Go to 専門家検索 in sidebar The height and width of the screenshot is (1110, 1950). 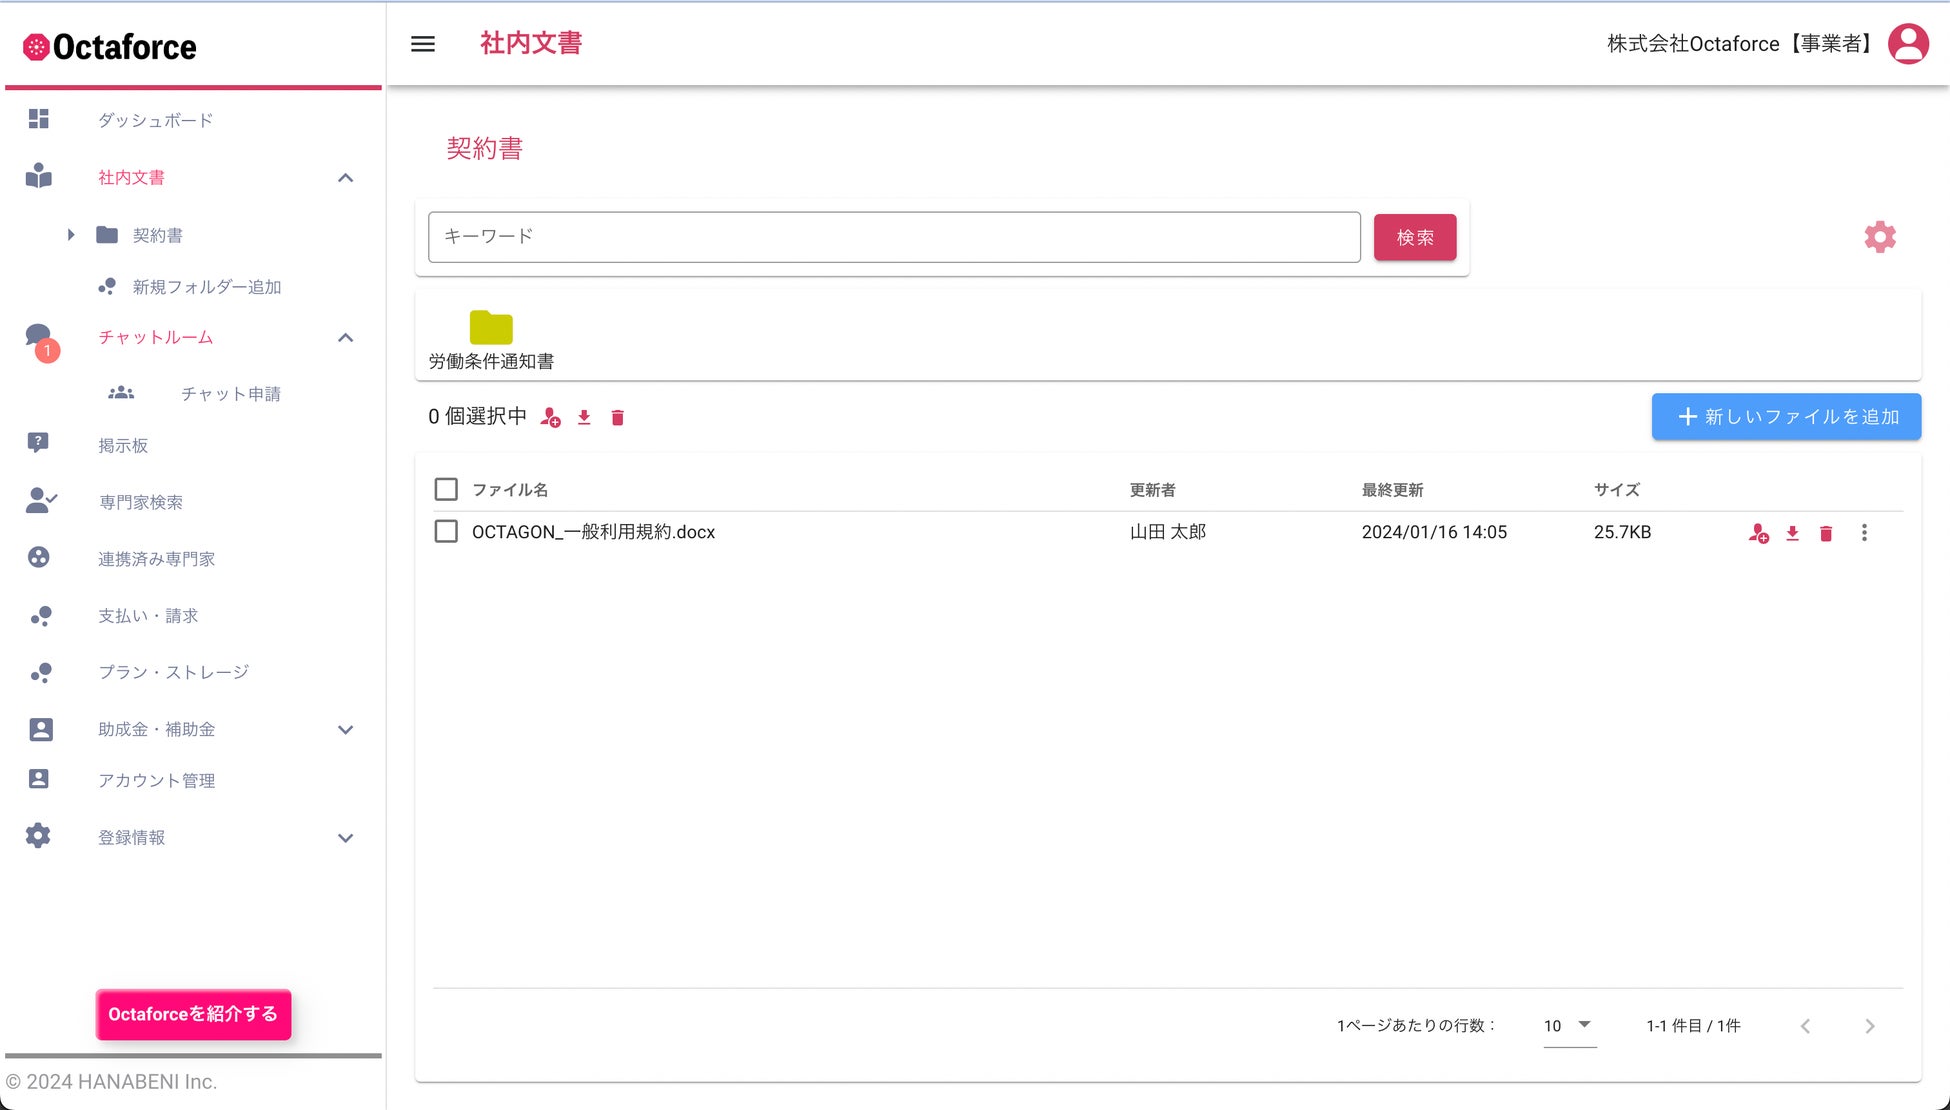[140, 502]
